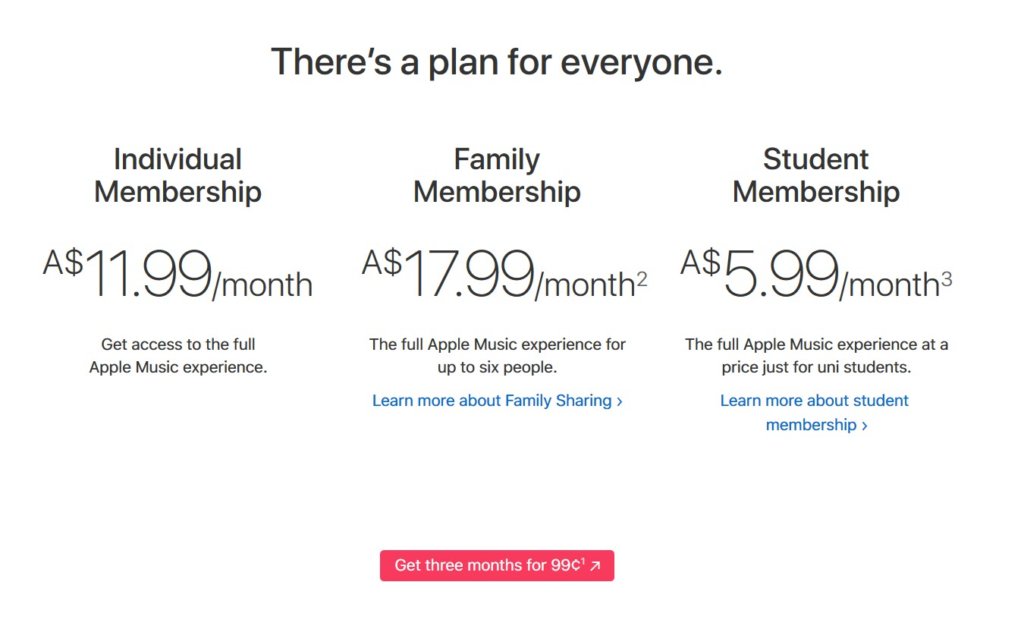Select the Student Membership heading
The height and width of the screenshot is (626, 1024).
pos(816,175)
